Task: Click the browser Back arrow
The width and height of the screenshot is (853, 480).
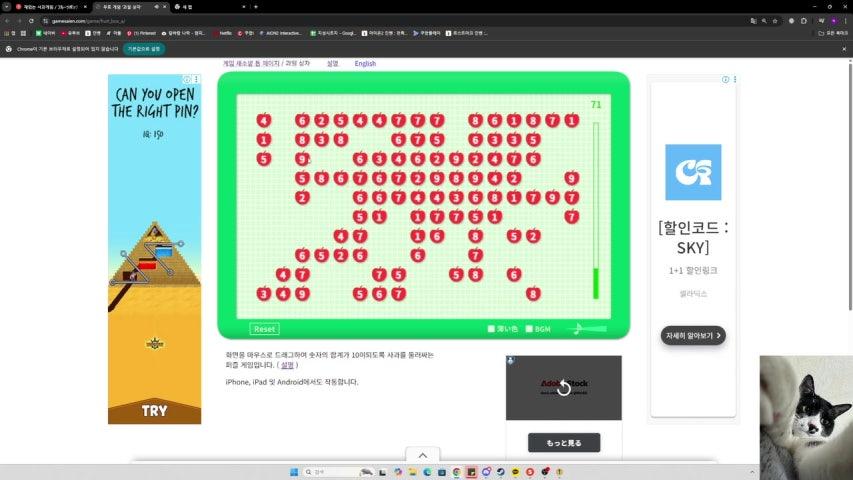Action: 7,21
